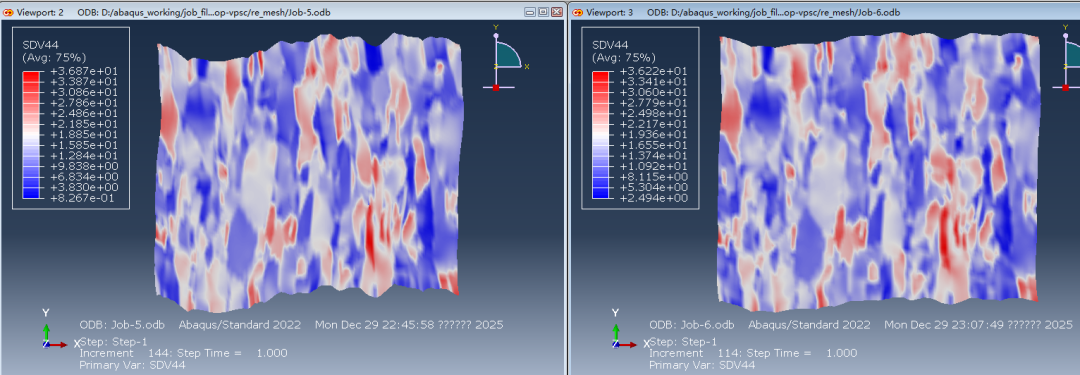Minimize Viewport 2 window
The width and height of the screenshot is (1080, 375).
pyautogui.click(x=529, y=12)
